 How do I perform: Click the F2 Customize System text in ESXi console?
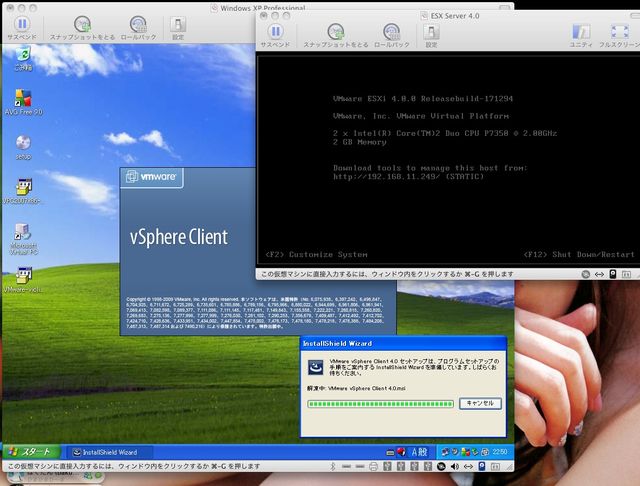(x=316, y=254)
